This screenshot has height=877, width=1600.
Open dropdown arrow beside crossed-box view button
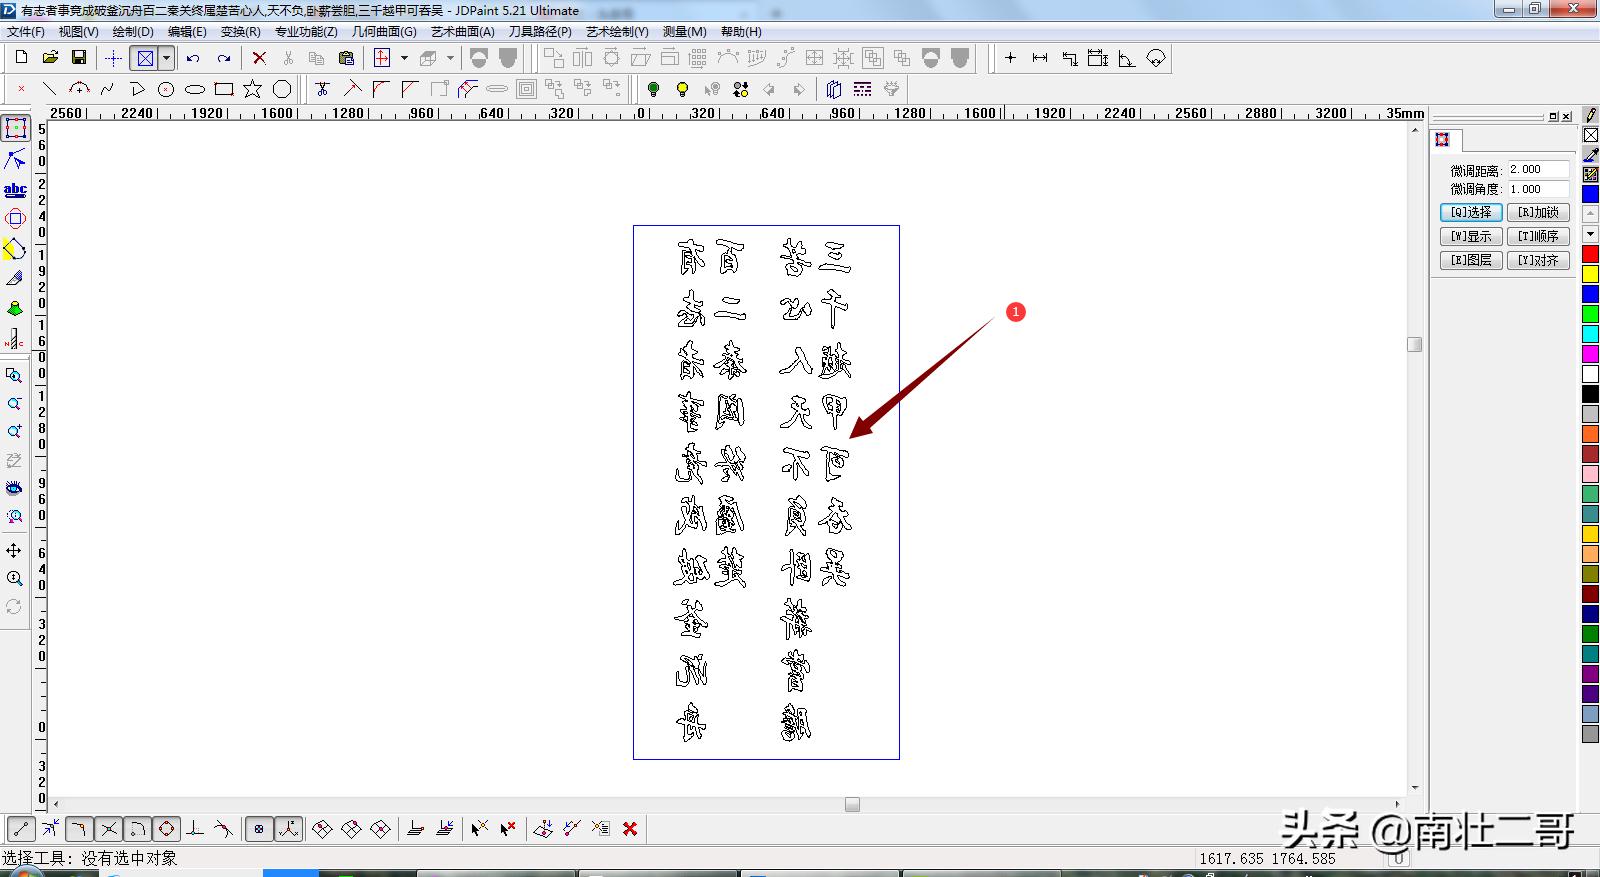[x=166, y=58]
